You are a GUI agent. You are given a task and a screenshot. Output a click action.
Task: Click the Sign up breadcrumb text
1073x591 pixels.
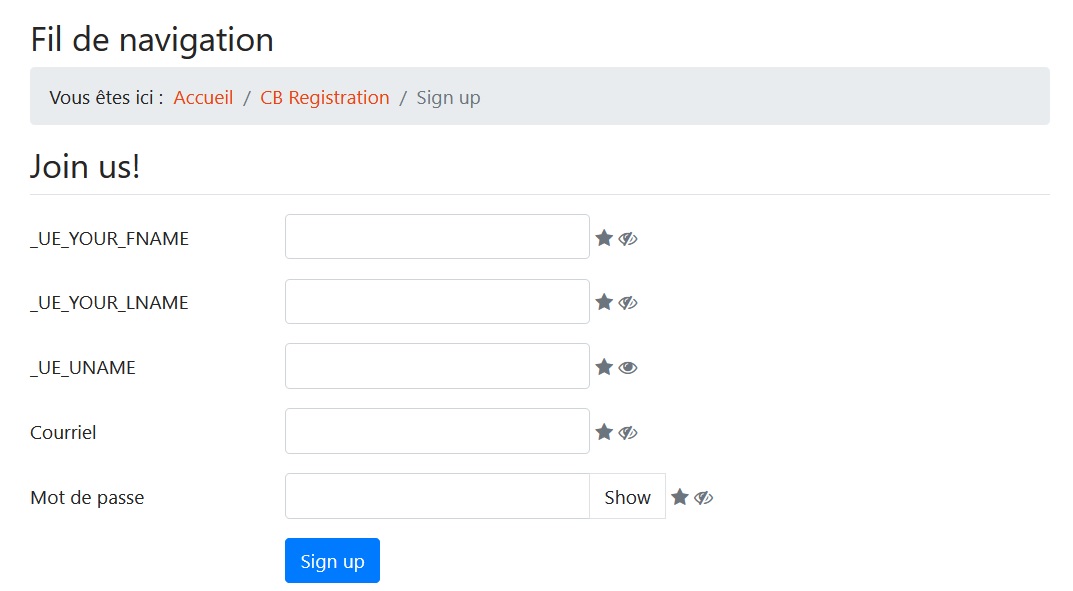pyautogui.click(x=448, y=98)
